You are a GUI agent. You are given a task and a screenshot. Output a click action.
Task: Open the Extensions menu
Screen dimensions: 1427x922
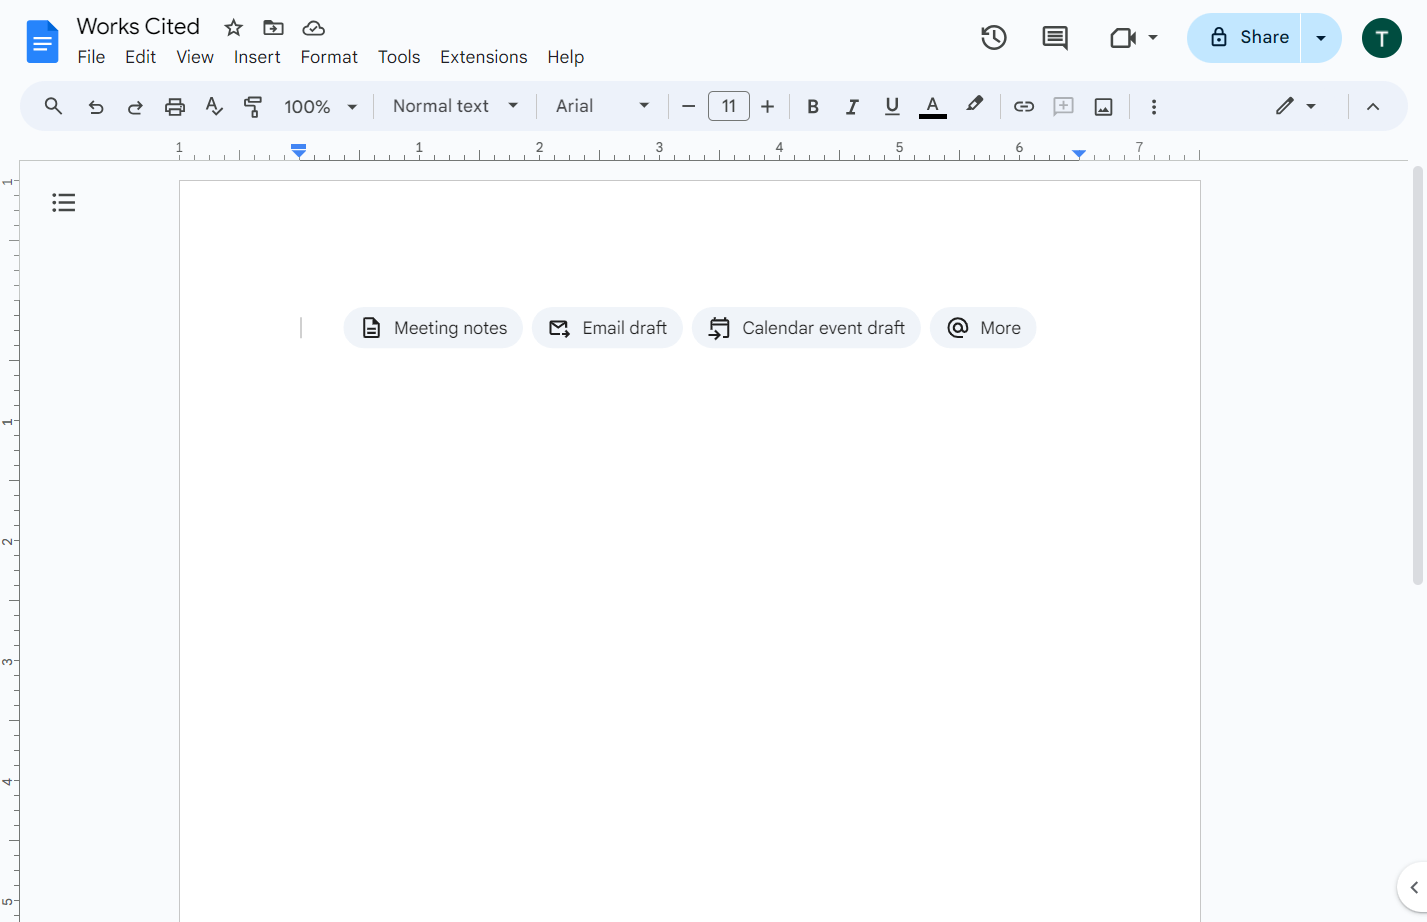[484, 57]
